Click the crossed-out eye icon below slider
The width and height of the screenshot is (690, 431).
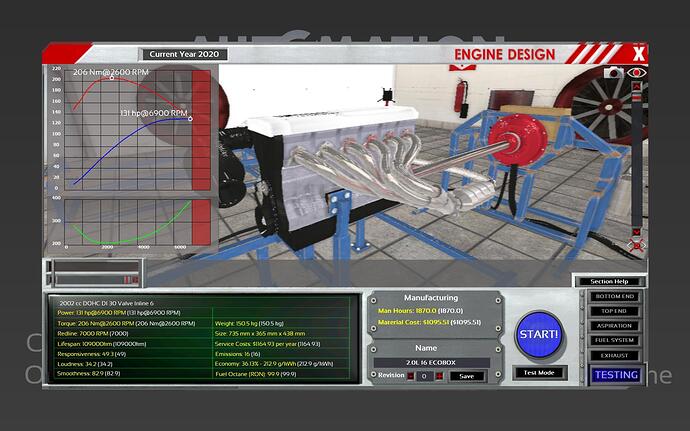(637, 245)
